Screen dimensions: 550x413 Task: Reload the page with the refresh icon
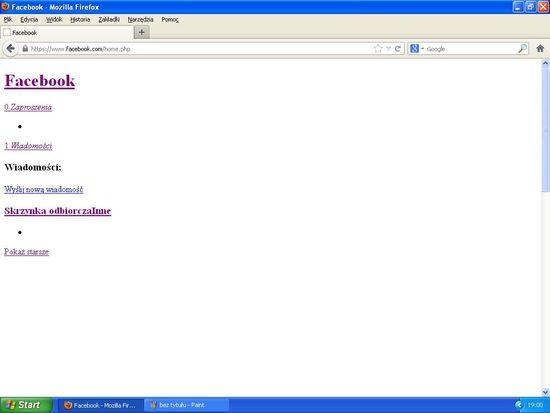tap(397, 49)
